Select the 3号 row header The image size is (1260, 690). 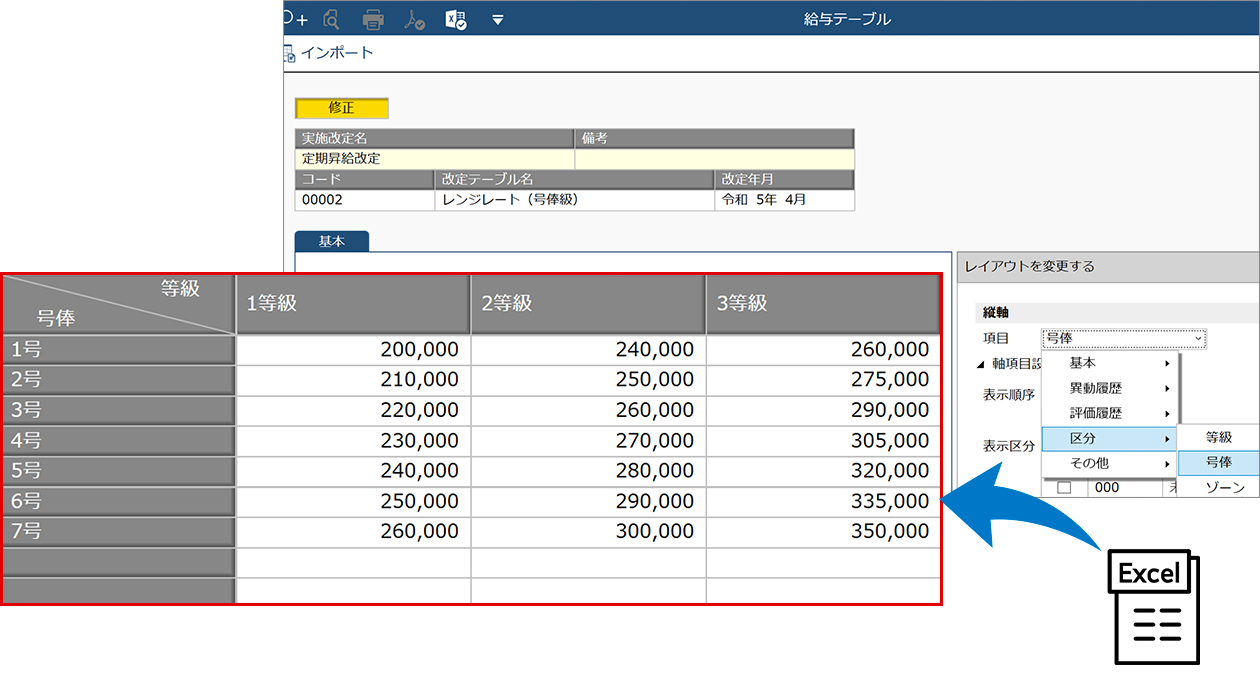(x=118, y=410)
